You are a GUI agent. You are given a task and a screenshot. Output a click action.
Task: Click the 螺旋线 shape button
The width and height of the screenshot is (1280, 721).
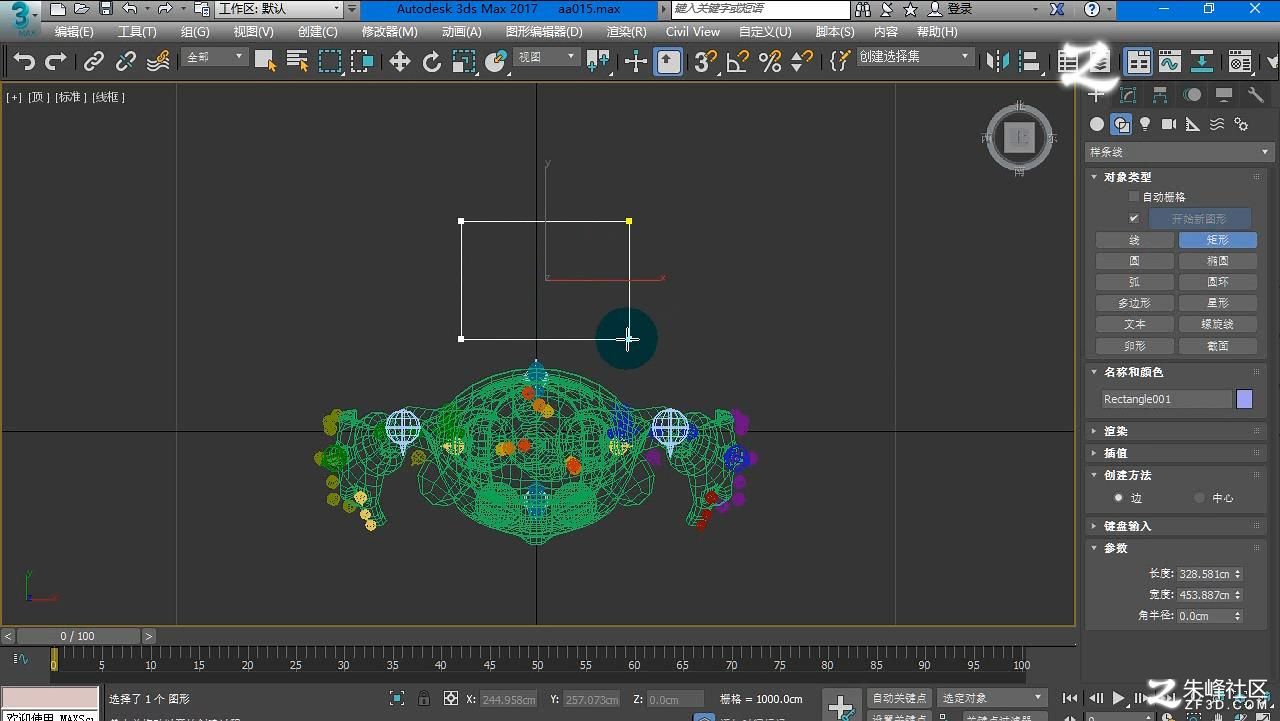[x=1217, y=324]
